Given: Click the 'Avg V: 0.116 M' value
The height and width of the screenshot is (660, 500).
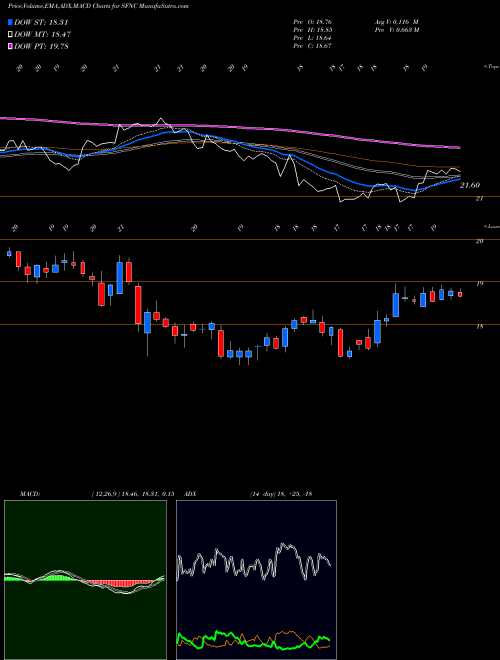Looking at the screenshot, I should tap(396, 22).
